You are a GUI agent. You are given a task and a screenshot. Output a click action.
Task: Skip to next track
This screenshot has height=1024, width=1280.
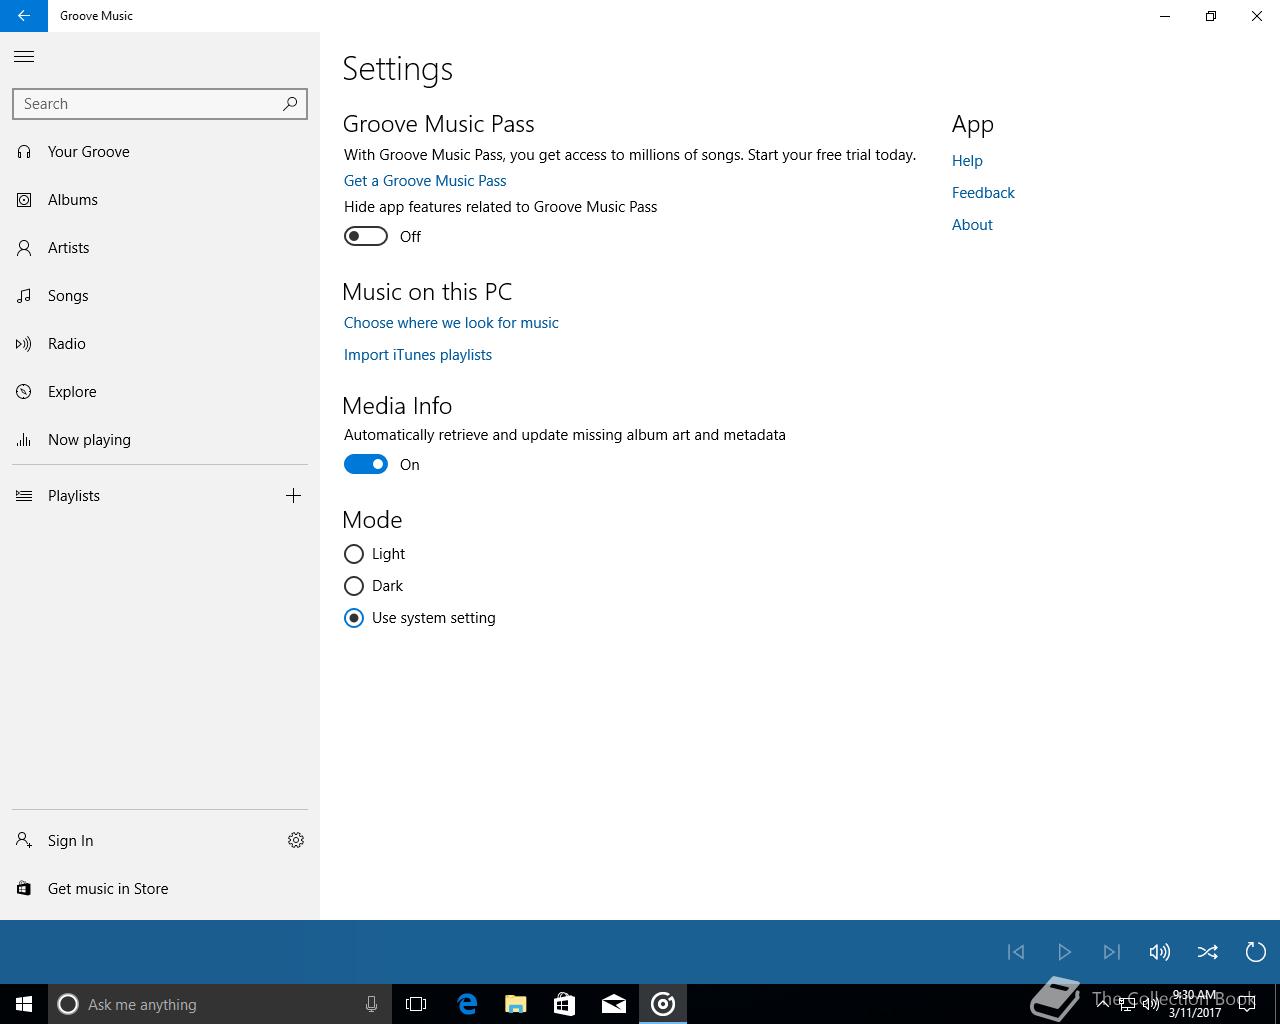[1111, 952]
